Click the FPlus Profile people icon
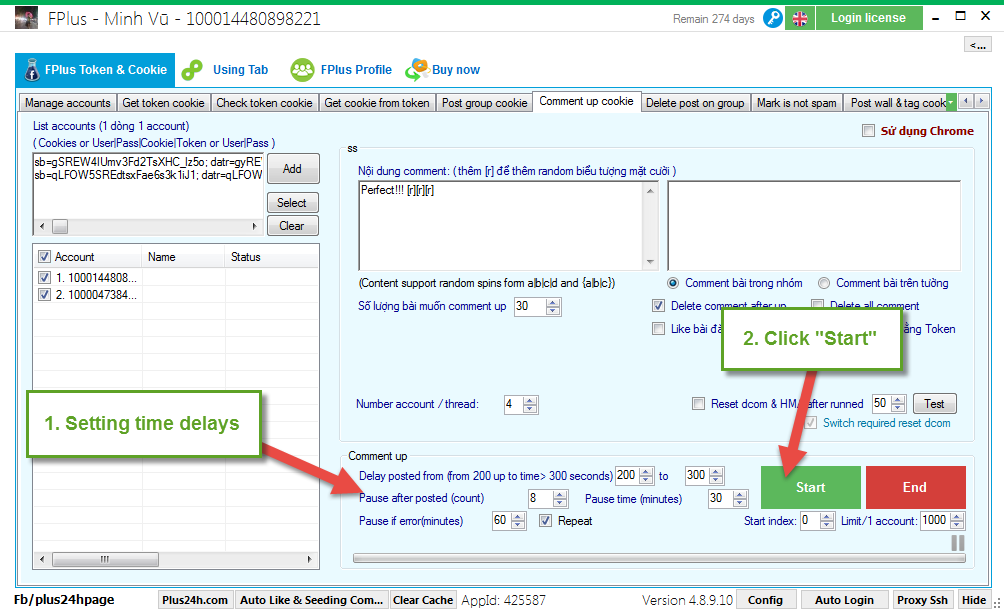This screenshot has width=1004, height=612. coord(302,70)
